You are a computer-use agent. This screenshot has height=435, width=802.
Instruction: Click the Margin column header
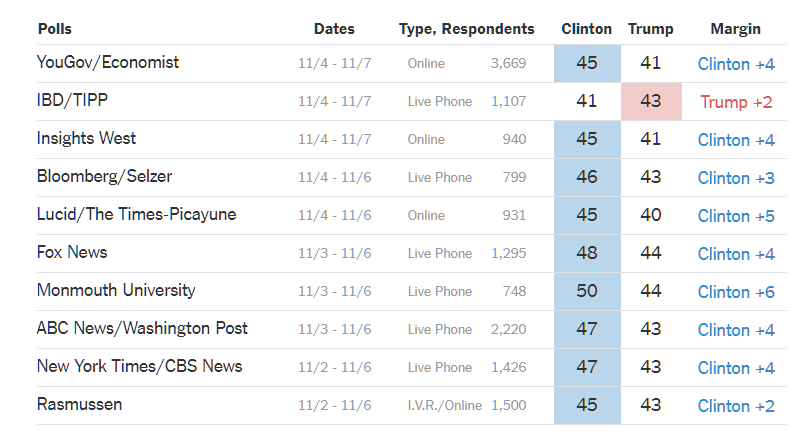tap(736, 29)
